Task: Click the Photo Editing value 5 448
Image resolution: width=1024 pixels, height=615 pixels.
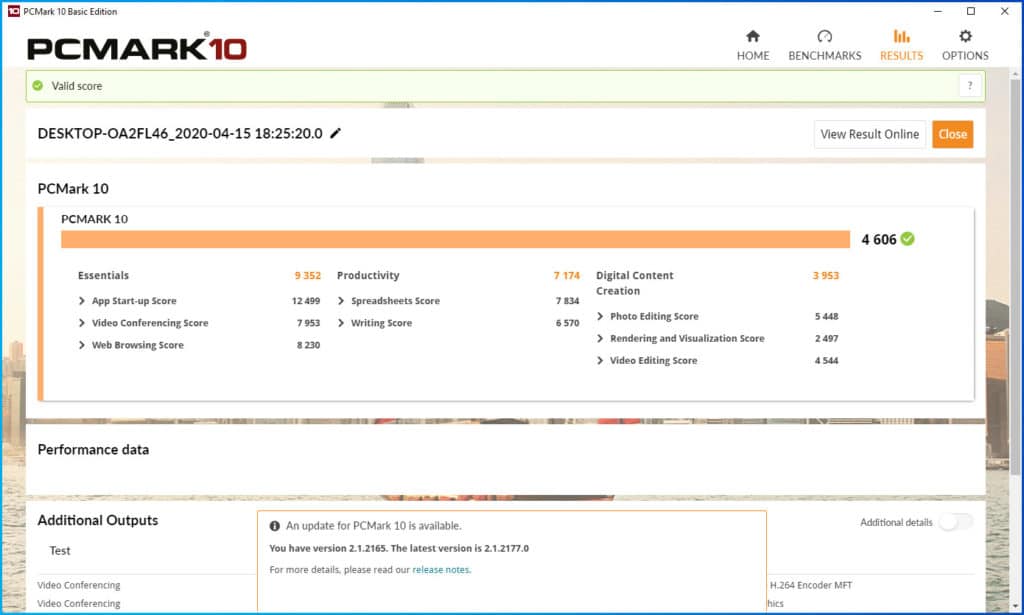Action: [x=826, y=316]
